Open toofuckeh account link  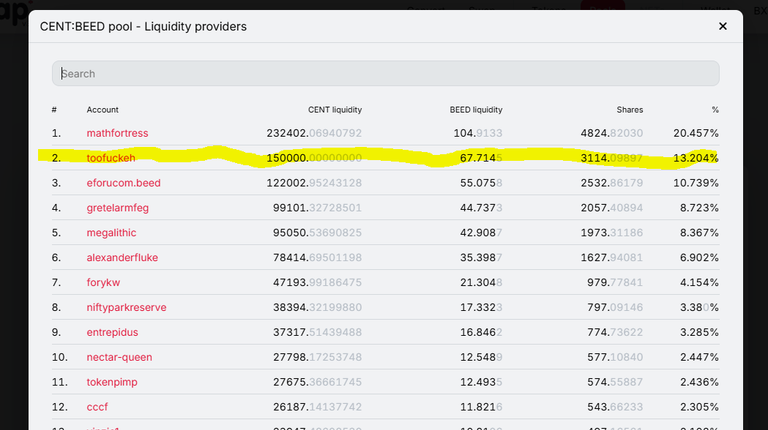111,158
